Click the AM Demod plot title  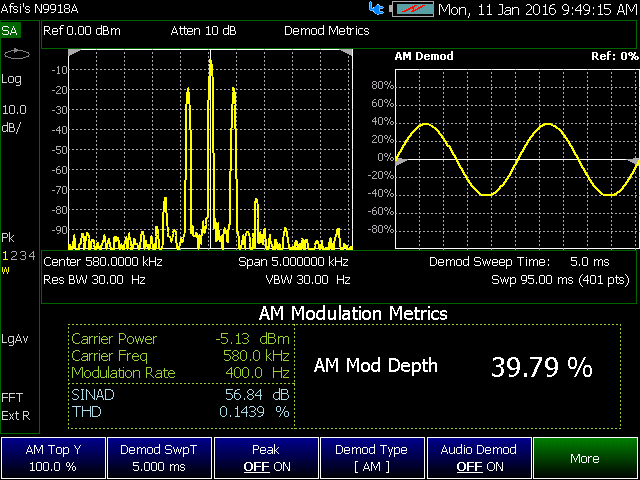pyautogui.click(x=424, y=56)
